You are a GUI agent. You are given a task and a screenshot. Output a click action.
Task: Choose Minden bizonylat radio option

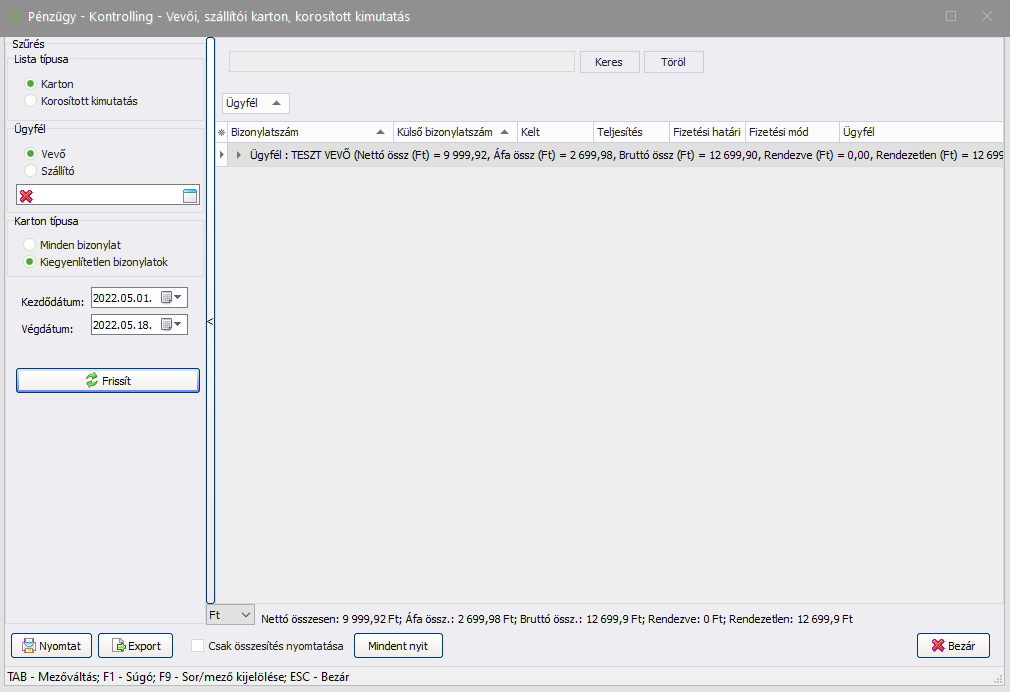pyautogui.click(x=31, y=245)
